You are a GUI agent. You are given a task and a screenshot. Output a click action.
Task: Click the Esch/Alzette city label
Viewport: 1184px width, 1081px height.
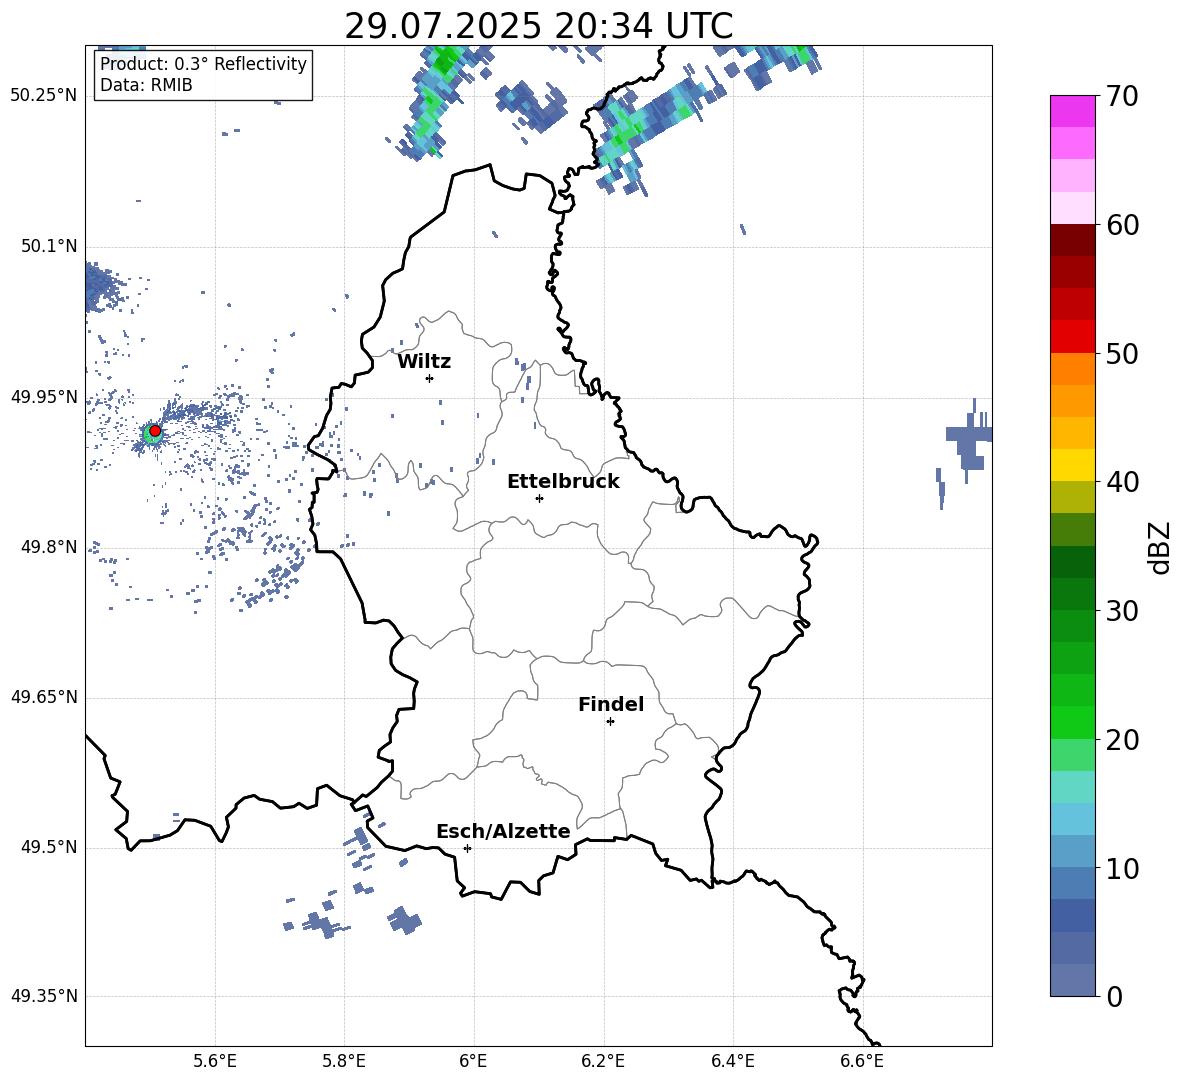point(503,831)
